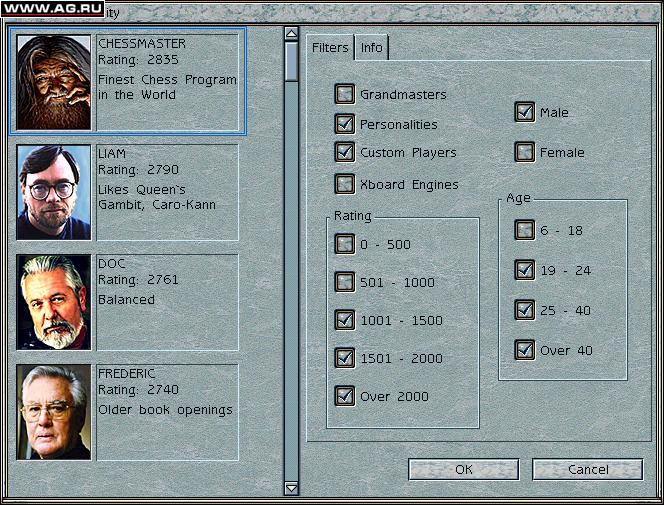This screenshot has height=505, width=664.
Task: Uncheck the Male filter
Action: (x=525, y=112)
